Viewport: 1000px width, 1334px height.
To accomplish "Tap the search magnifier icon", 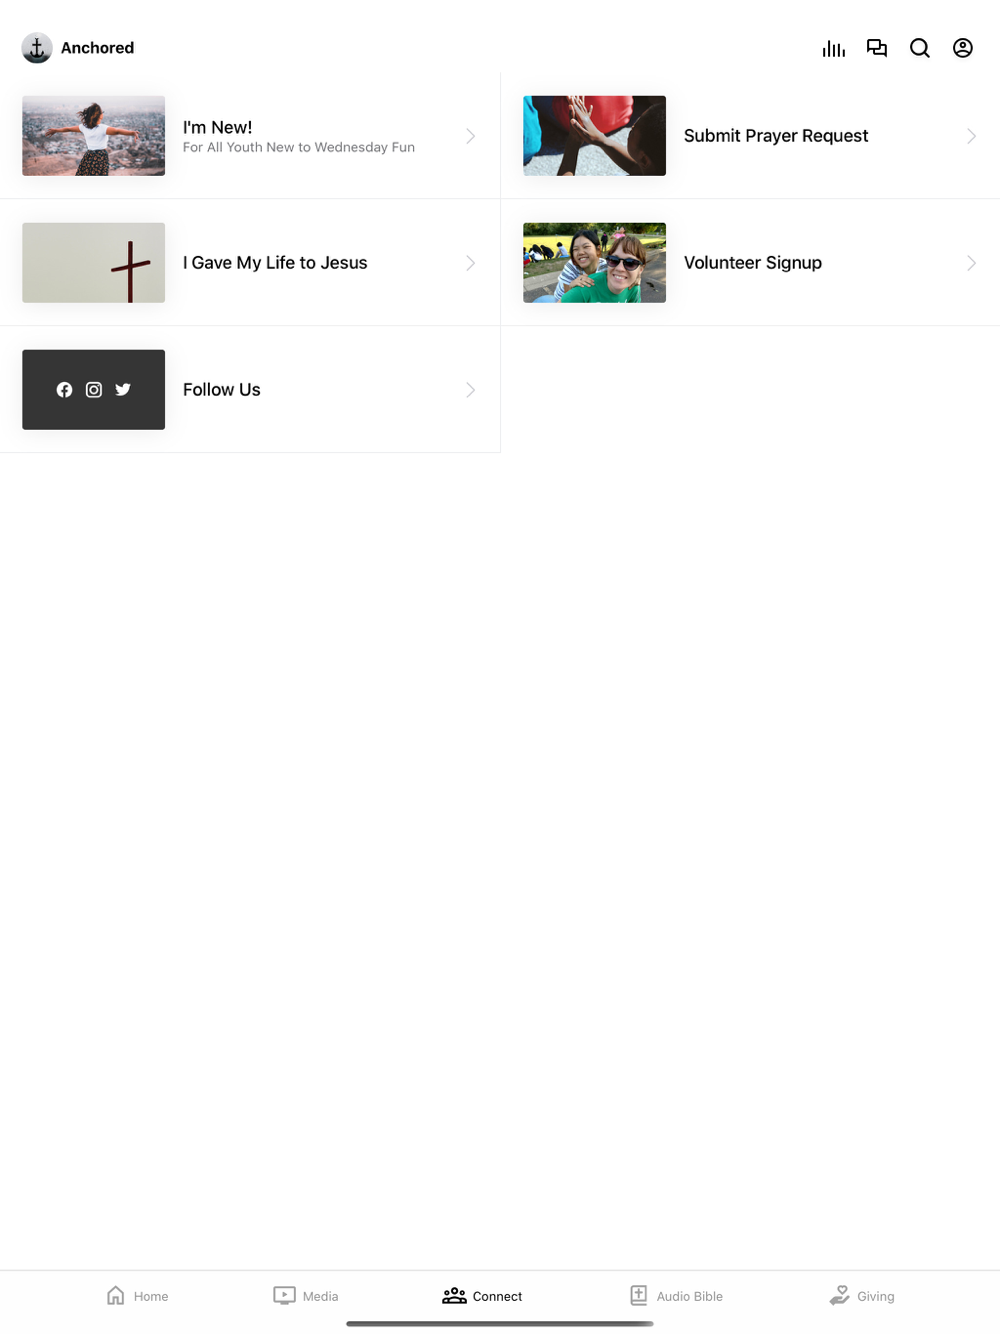I will (x=920, y=48).
